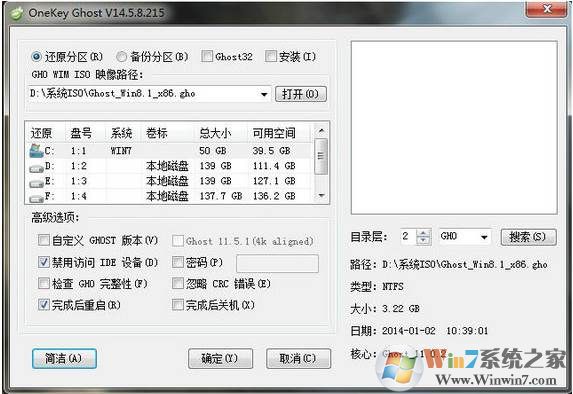573x394 pixels.
Task: Select the F: drive icon
Action: [x=36, y=199]
